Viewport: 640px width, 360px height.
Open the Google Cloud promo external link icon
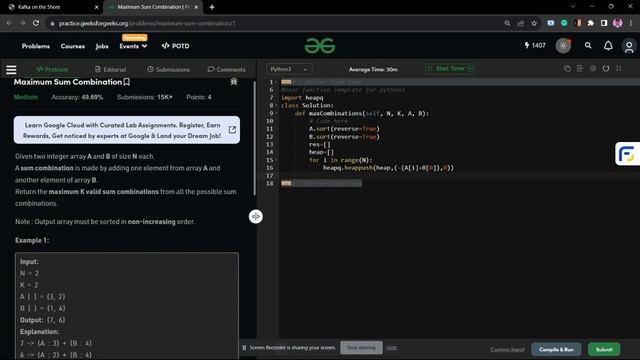click(x=232, y=130)
